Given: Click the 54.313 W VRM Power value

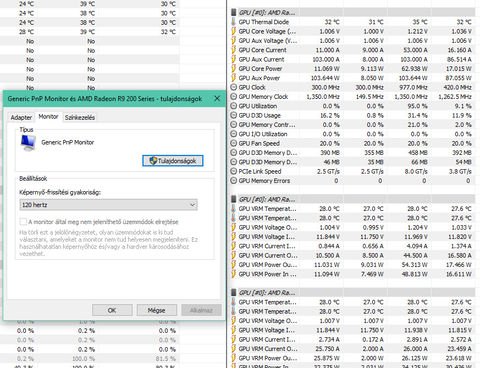Looking at the screenshot, I should (413, 265).
